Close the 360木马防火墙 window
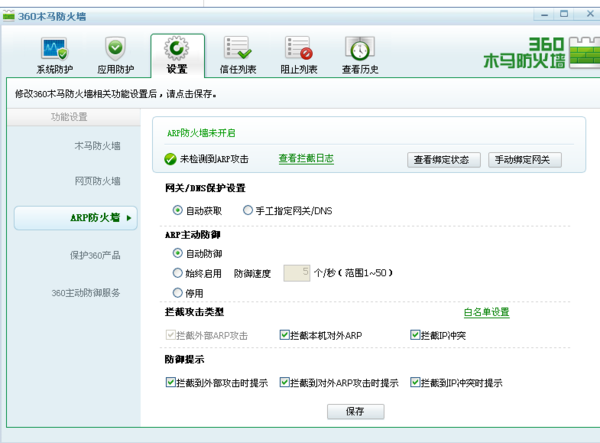This screenshot has height=443, width=600. click(590, 14)
